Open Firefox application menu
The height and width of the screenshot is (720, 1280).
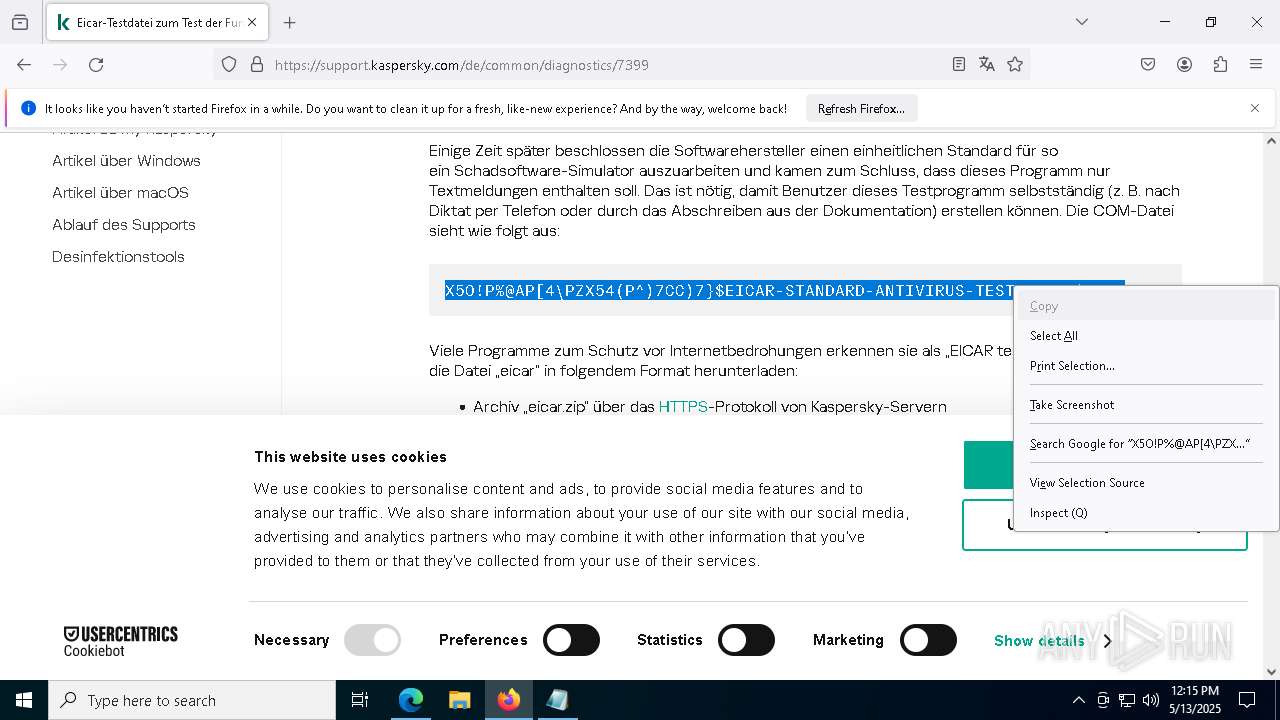pyautogui.click(x=1256, y=64)
